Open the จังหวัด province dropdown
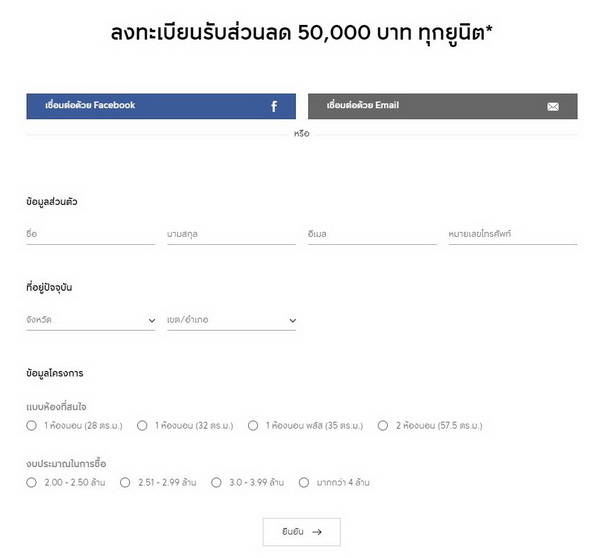The height and width of the screenshot is (558, 600). (90, 321)
